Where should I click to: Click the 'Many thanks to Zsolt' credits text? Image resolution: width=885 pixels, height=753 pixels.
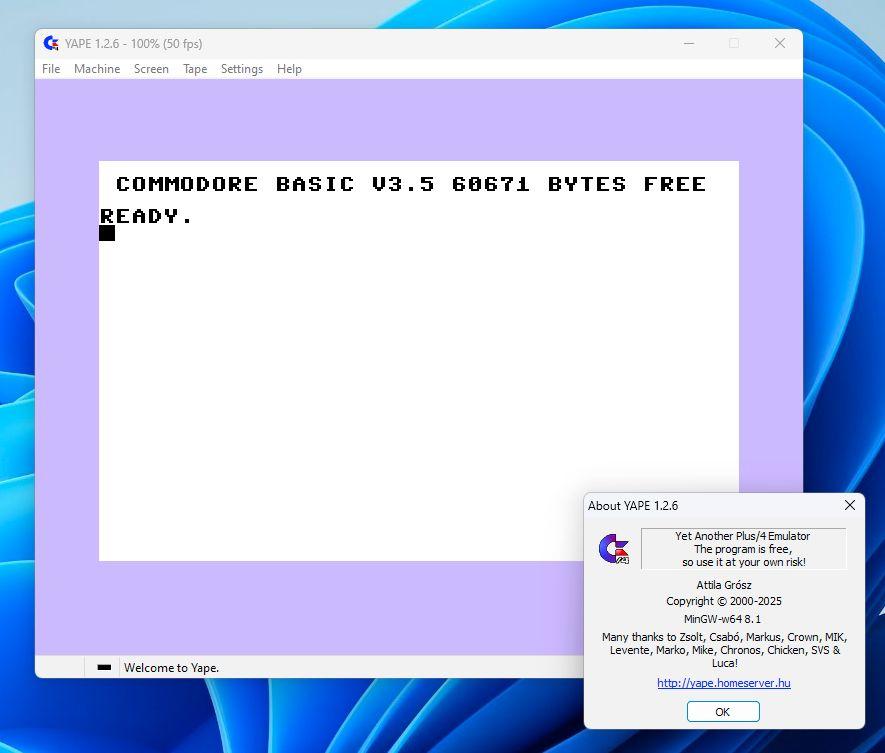point(725,650)
